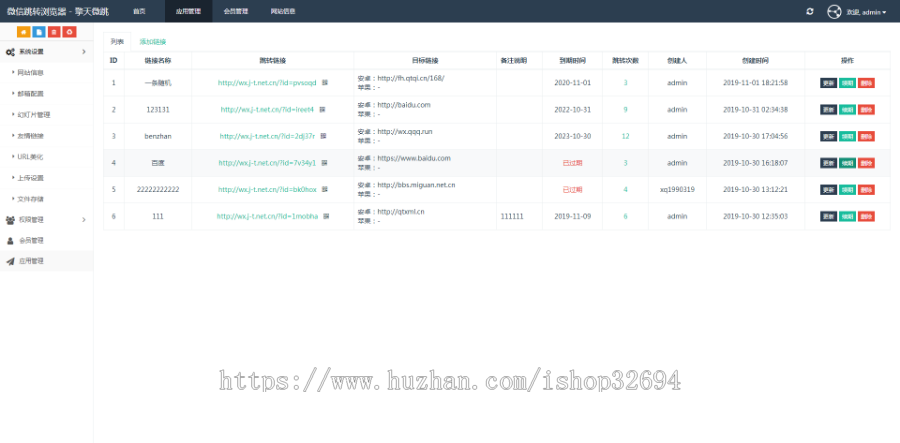Click jump count 12 for benzhan
The height and width of the screenshot is (443, 900).
(625, 136)
